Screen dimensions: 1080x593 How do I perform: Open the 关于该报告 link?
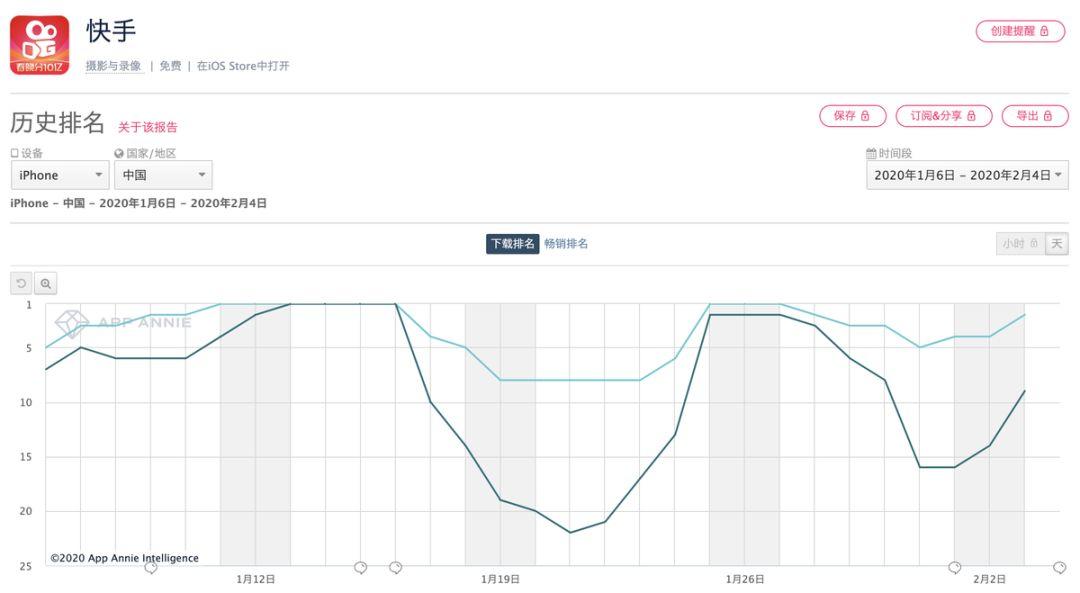(147, 127)
